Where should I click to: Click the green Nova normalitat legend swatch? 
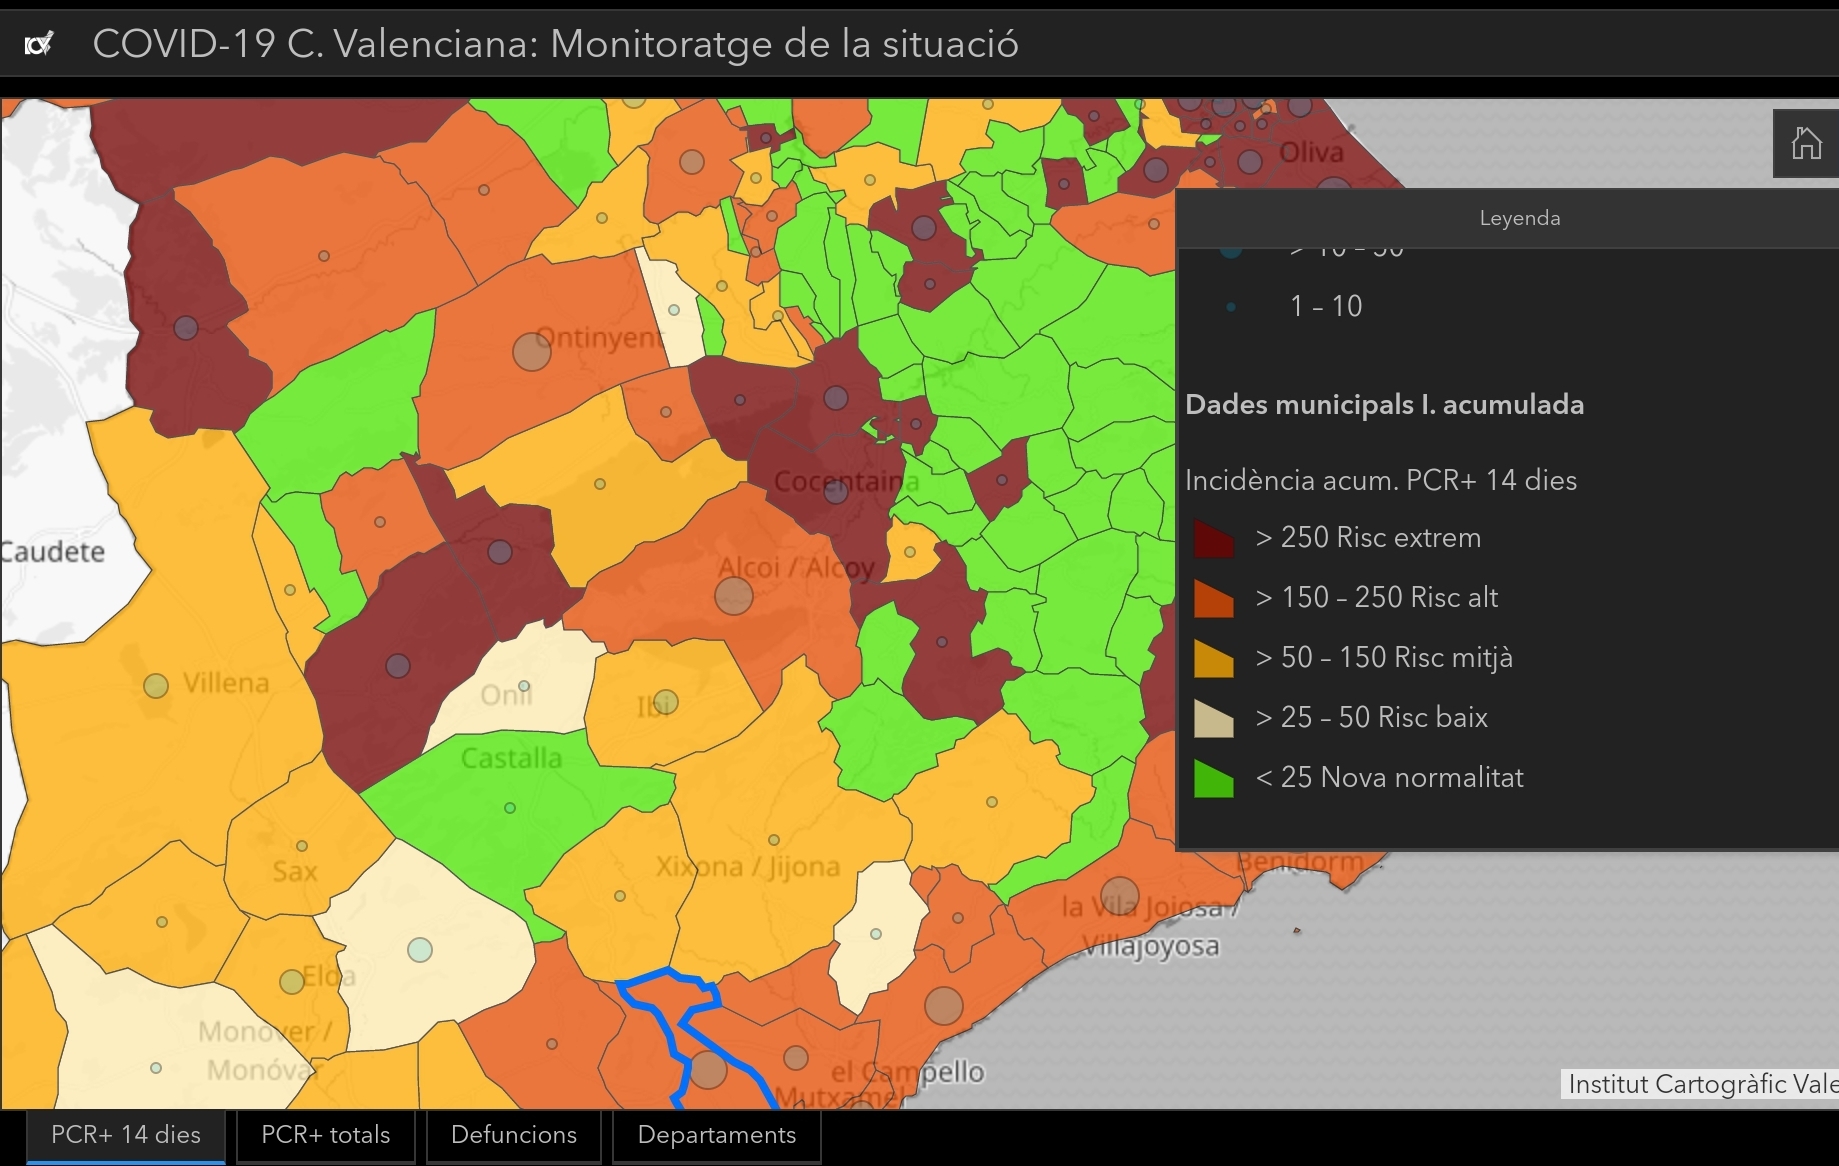pos(1214,778)
